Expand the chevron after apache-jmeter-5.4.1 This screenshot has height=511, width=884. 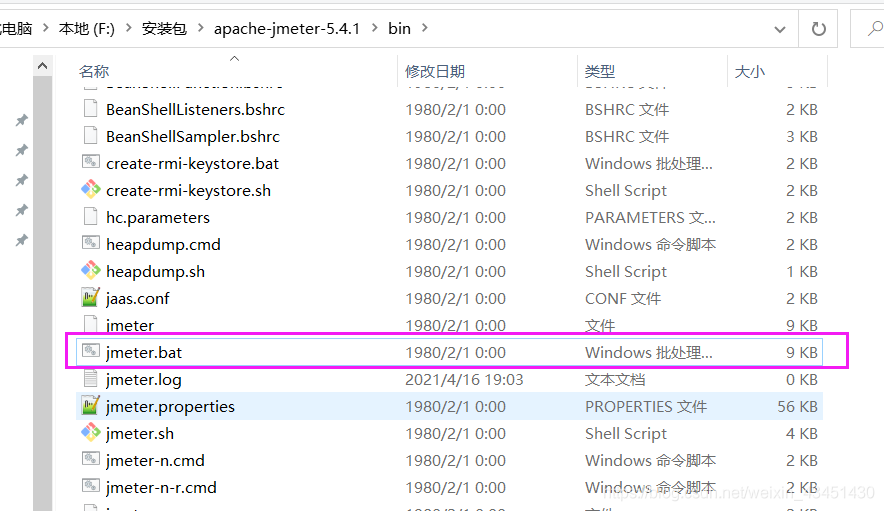(374, 28)
